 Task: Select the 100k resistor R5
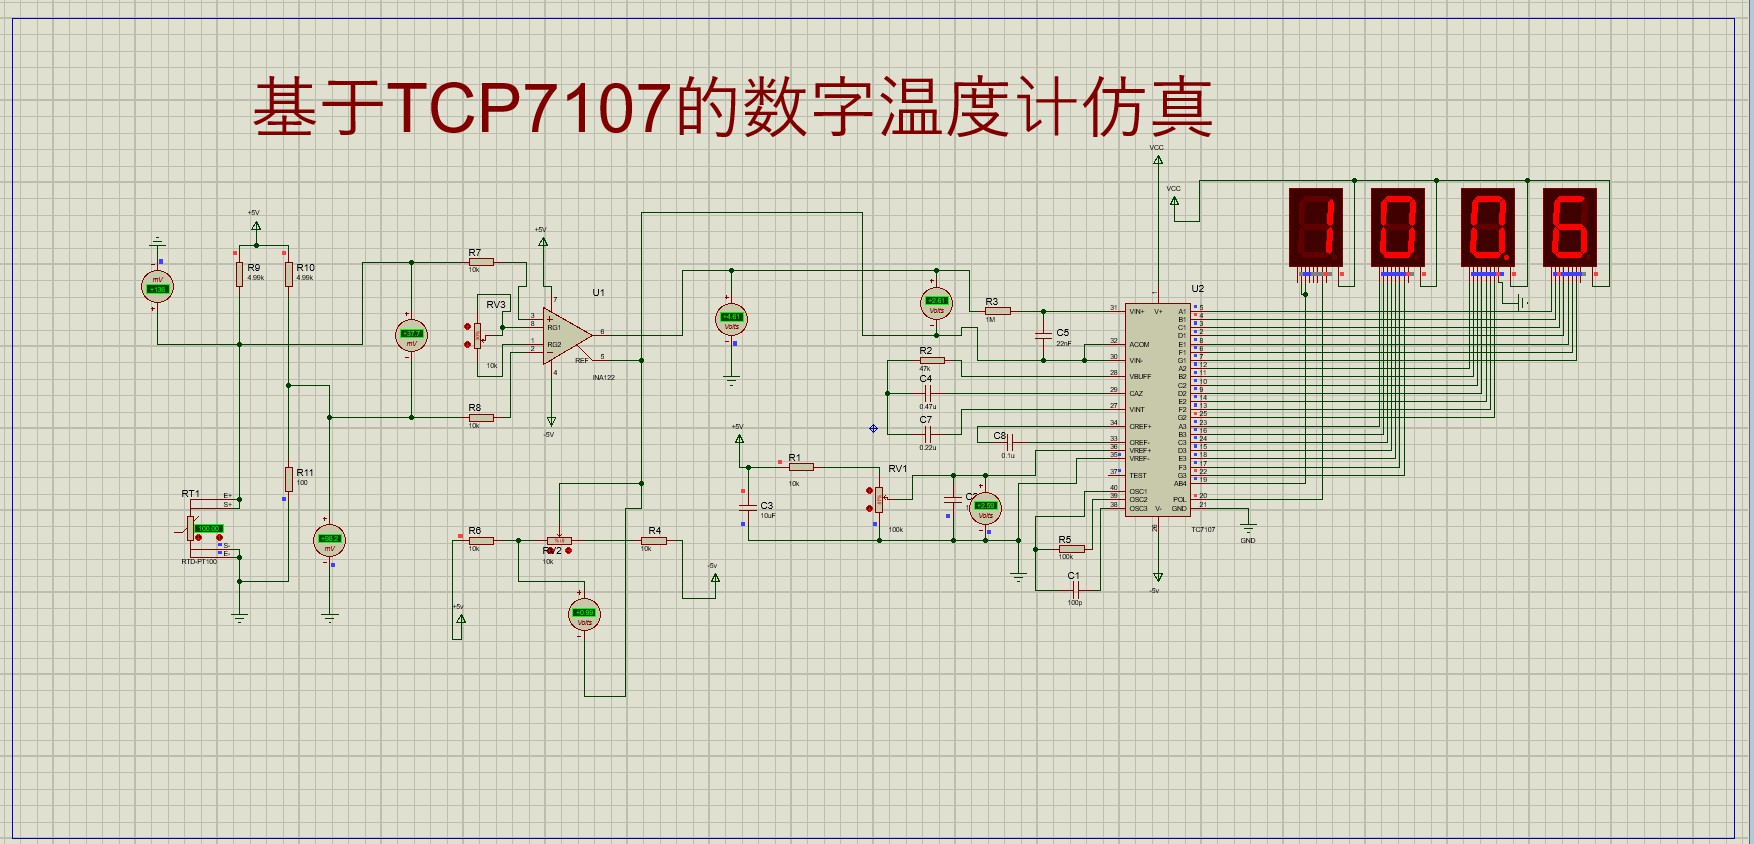coord(1071,549)
